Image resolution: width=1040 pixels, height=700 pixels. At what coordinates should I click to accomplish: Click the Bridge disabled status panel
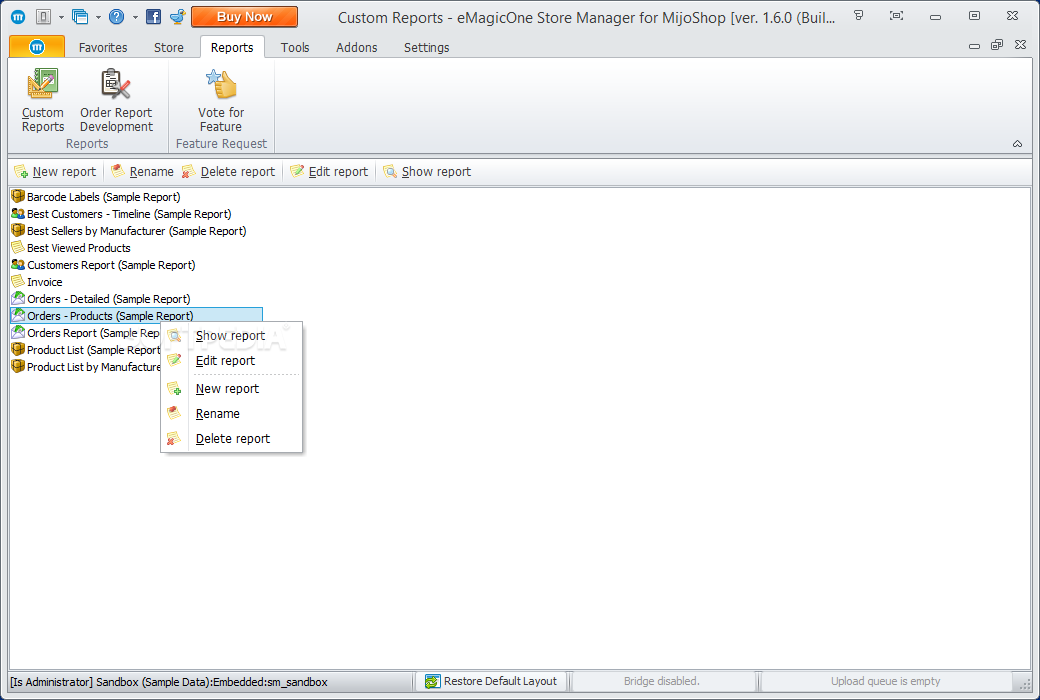click(662, 681)
